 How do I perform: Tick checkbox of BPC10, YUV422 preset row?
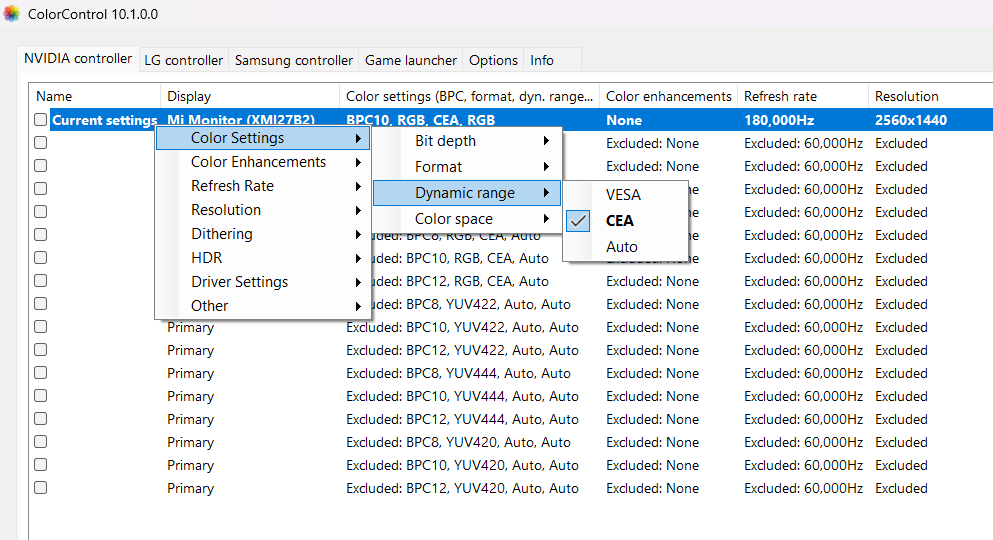point(41,327)
